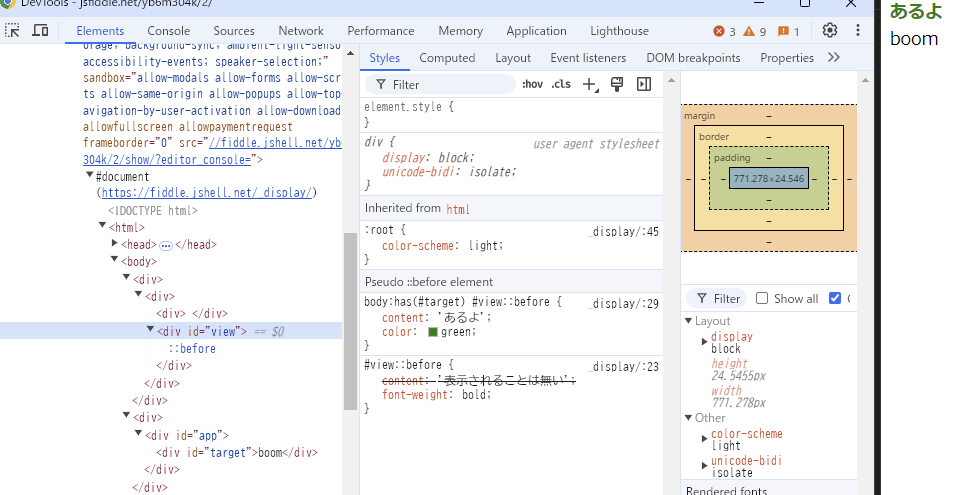Viewport: 953px width, 495px height.
Task: Collapse the div id="app" node
Action: click(139, 434)
